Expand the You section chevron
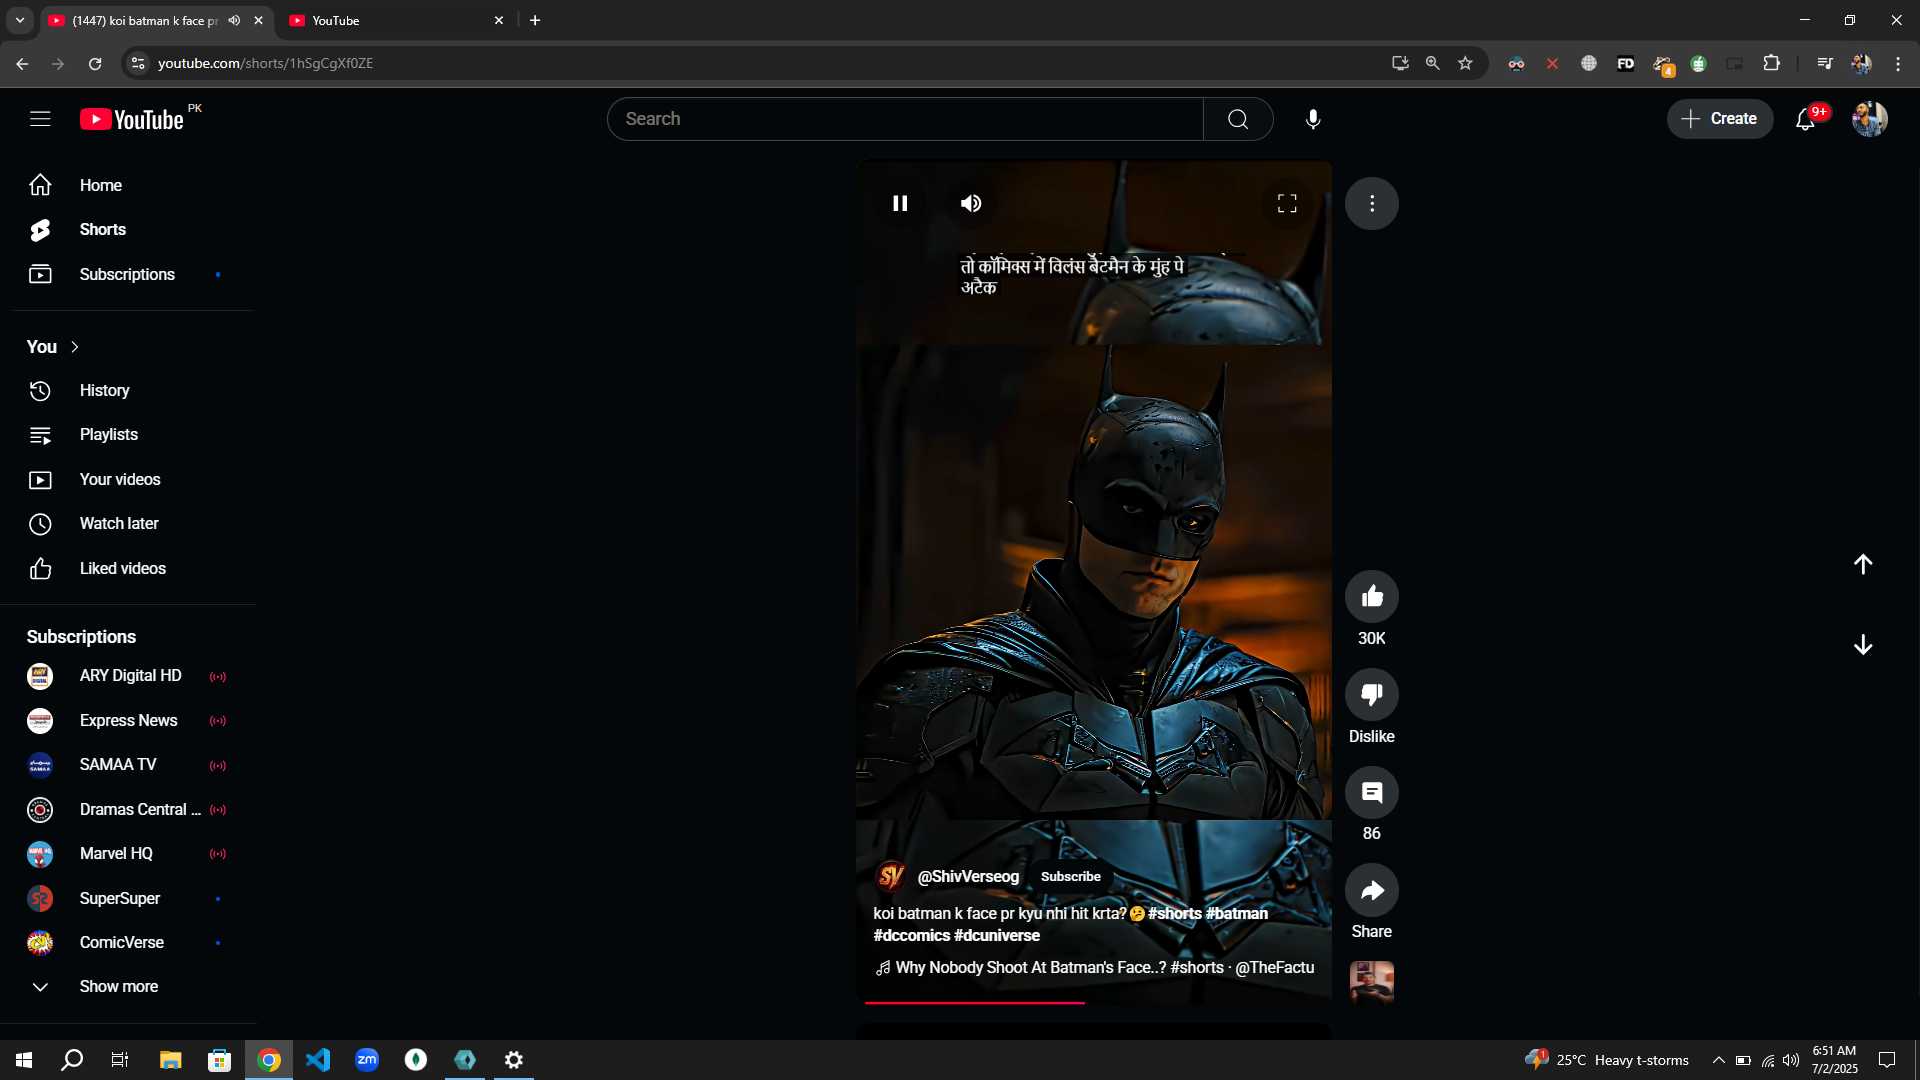Screen dimensions: 1920x1080 click(x=75, y=347)
